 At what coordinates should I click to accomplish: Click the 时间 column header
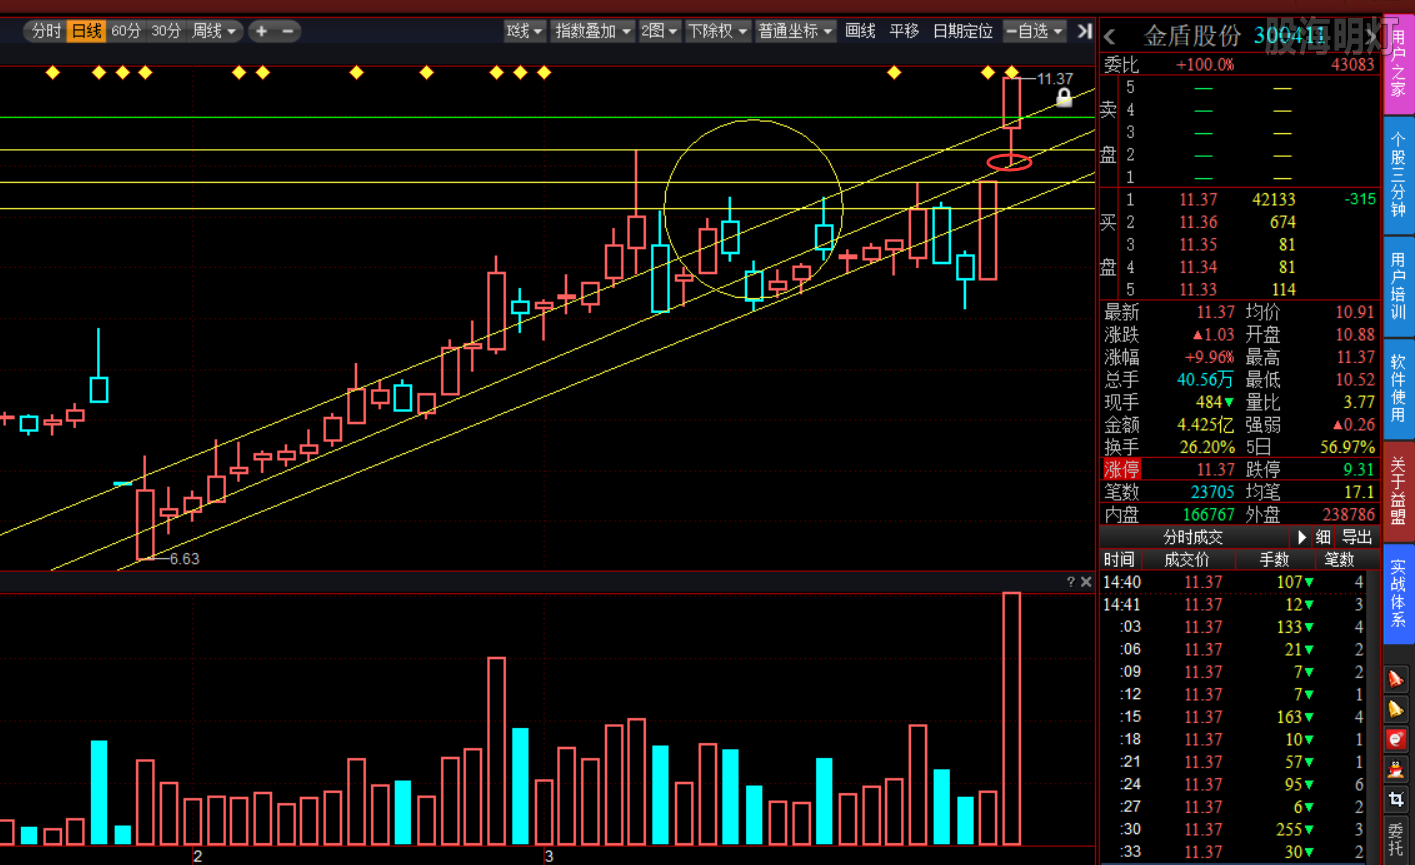point(1119,560)
